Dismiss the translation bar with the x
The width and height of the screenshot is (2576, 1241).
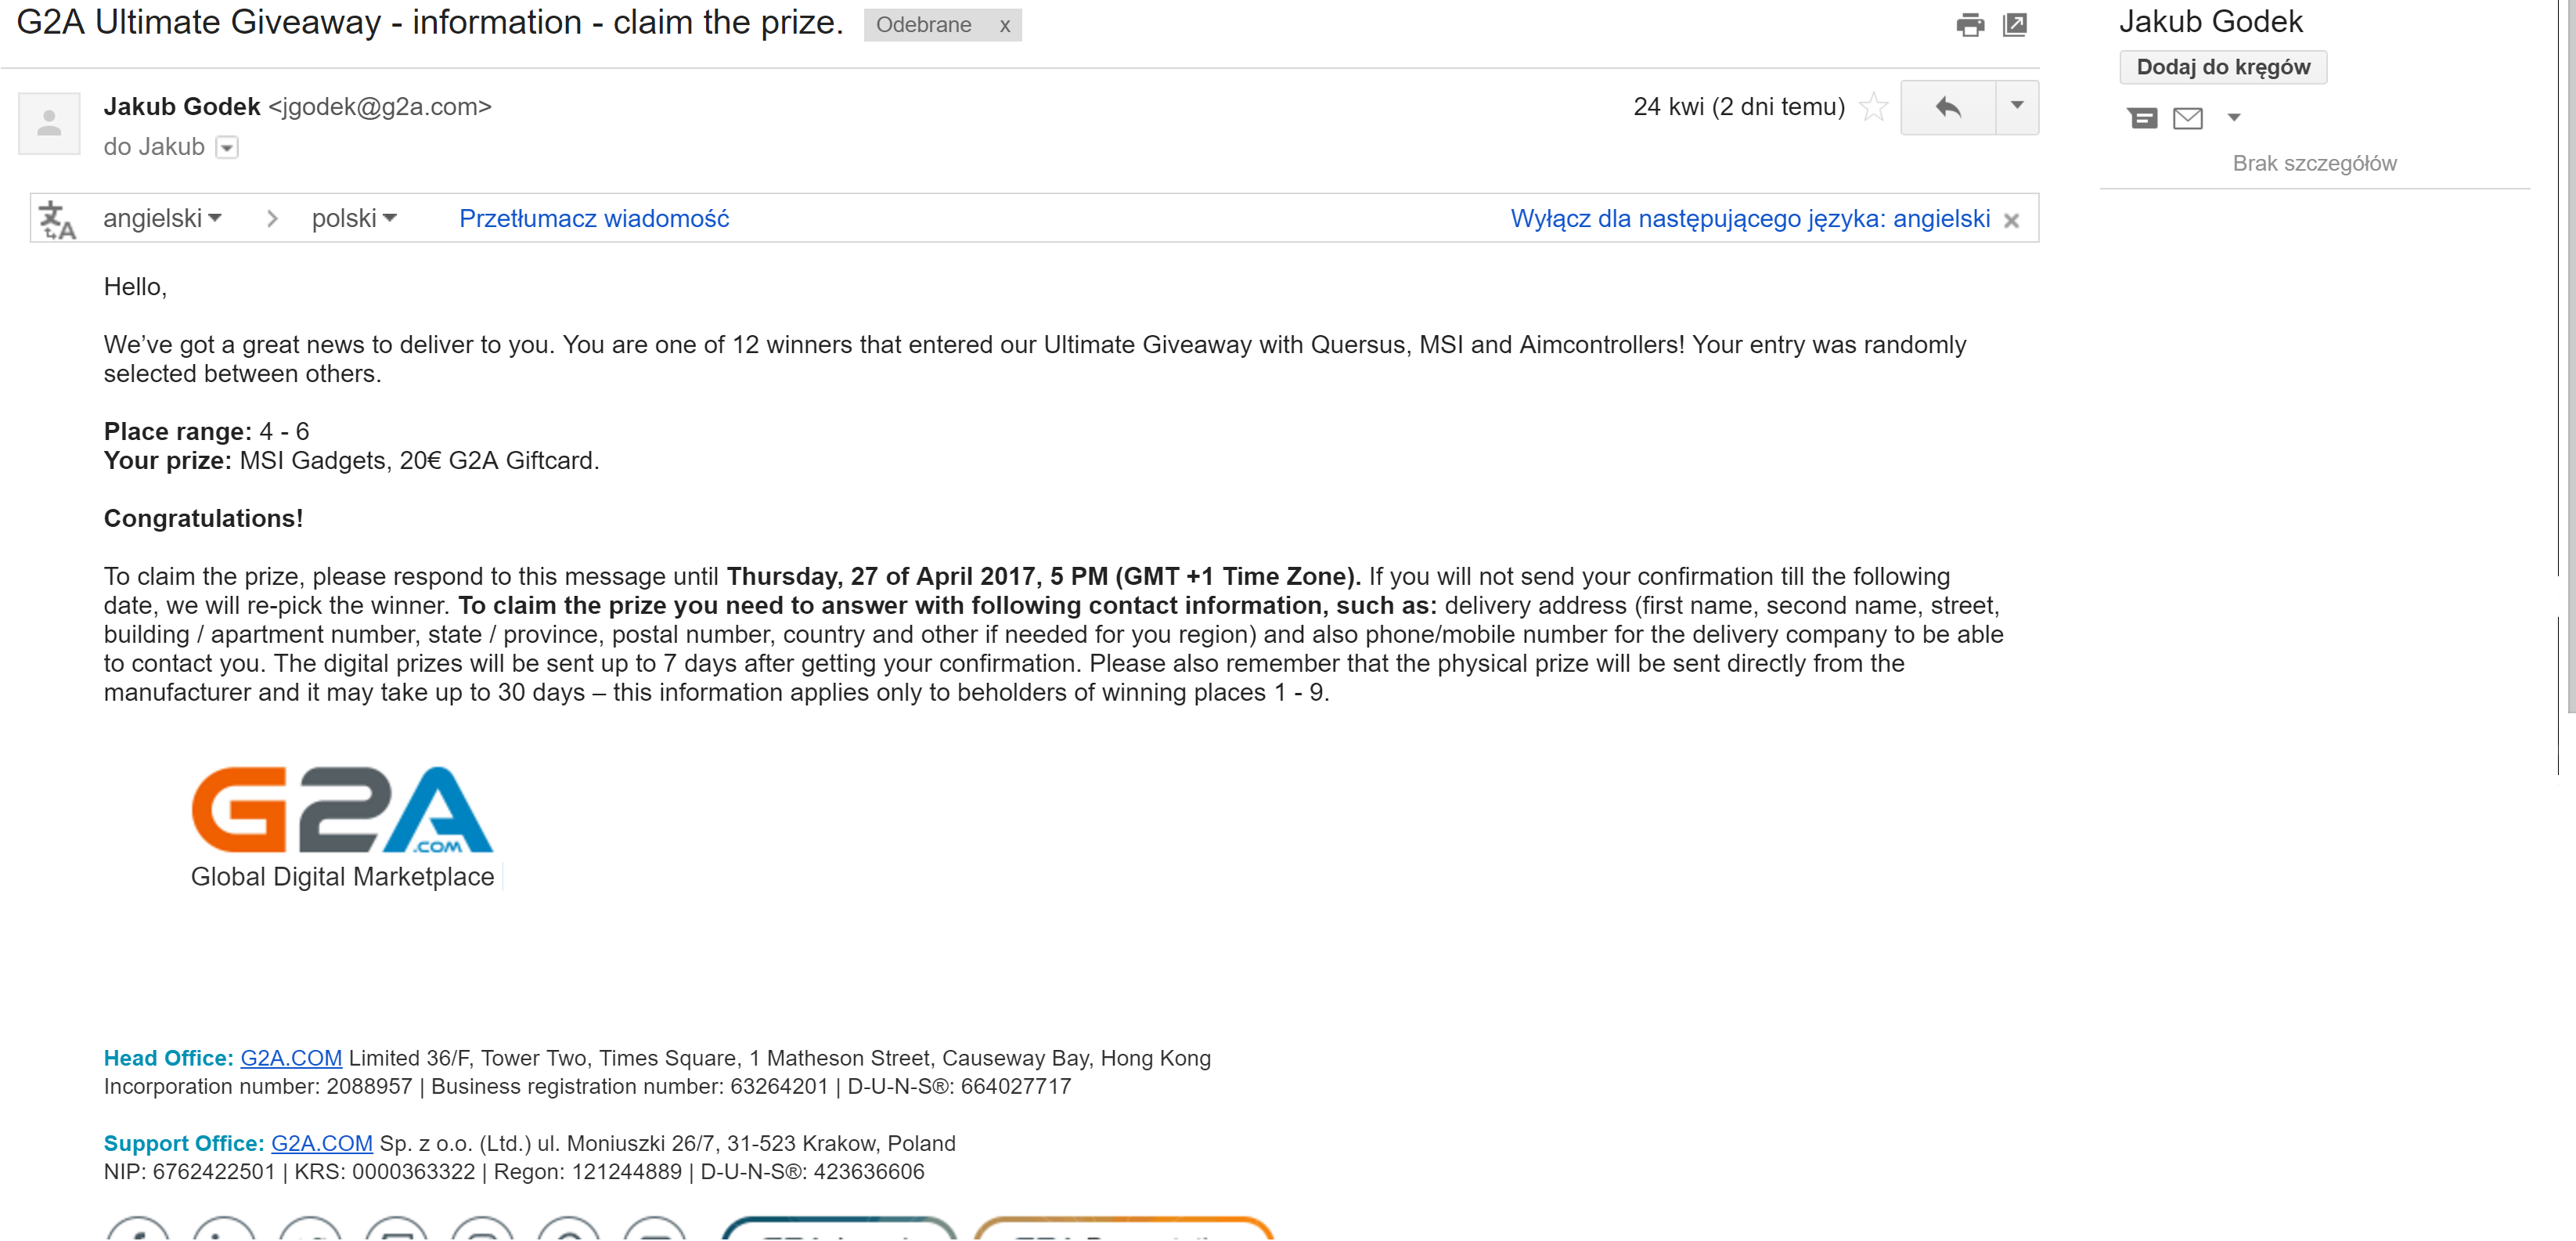[2011, 220]
